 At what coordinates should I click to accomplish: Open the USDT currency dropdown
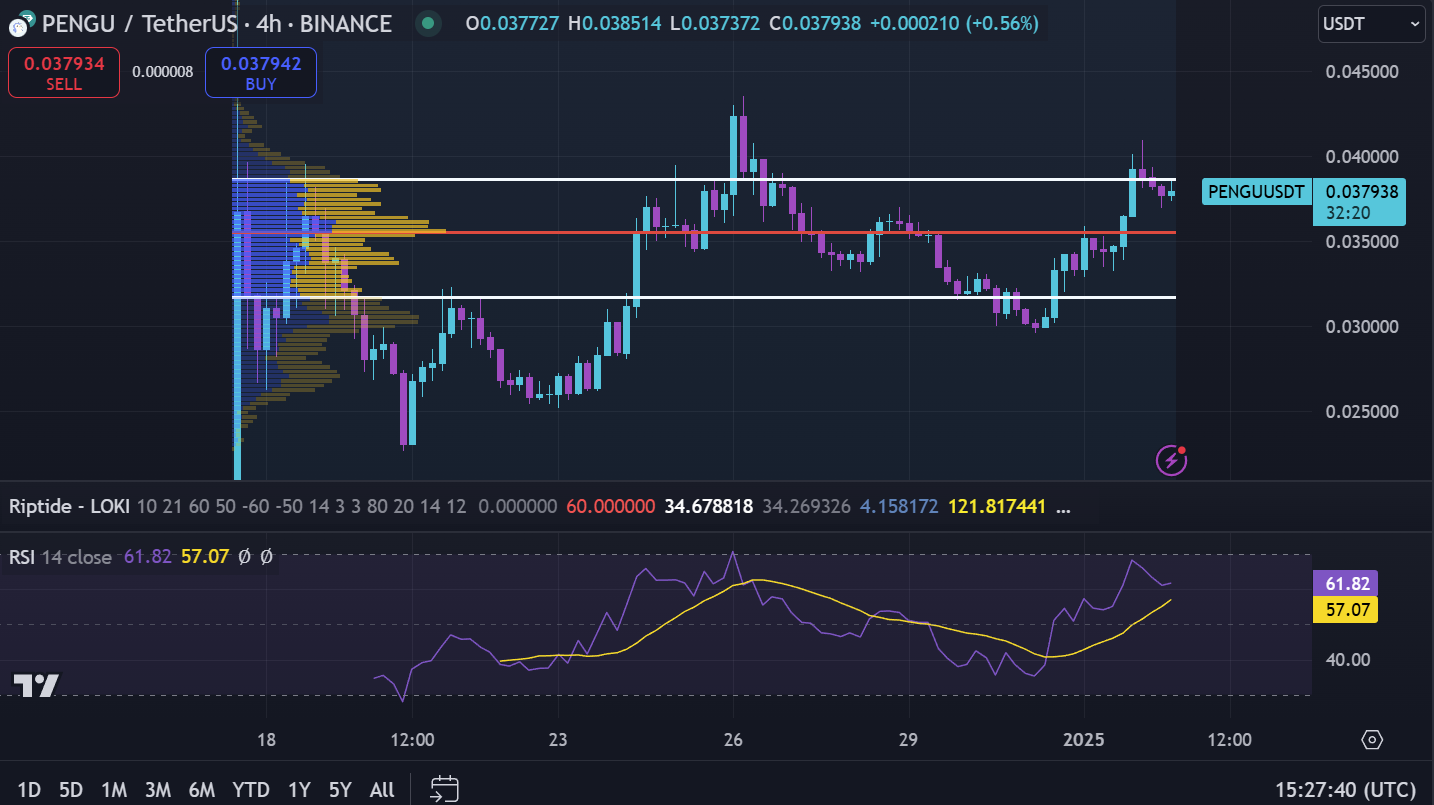point(1372,23)
